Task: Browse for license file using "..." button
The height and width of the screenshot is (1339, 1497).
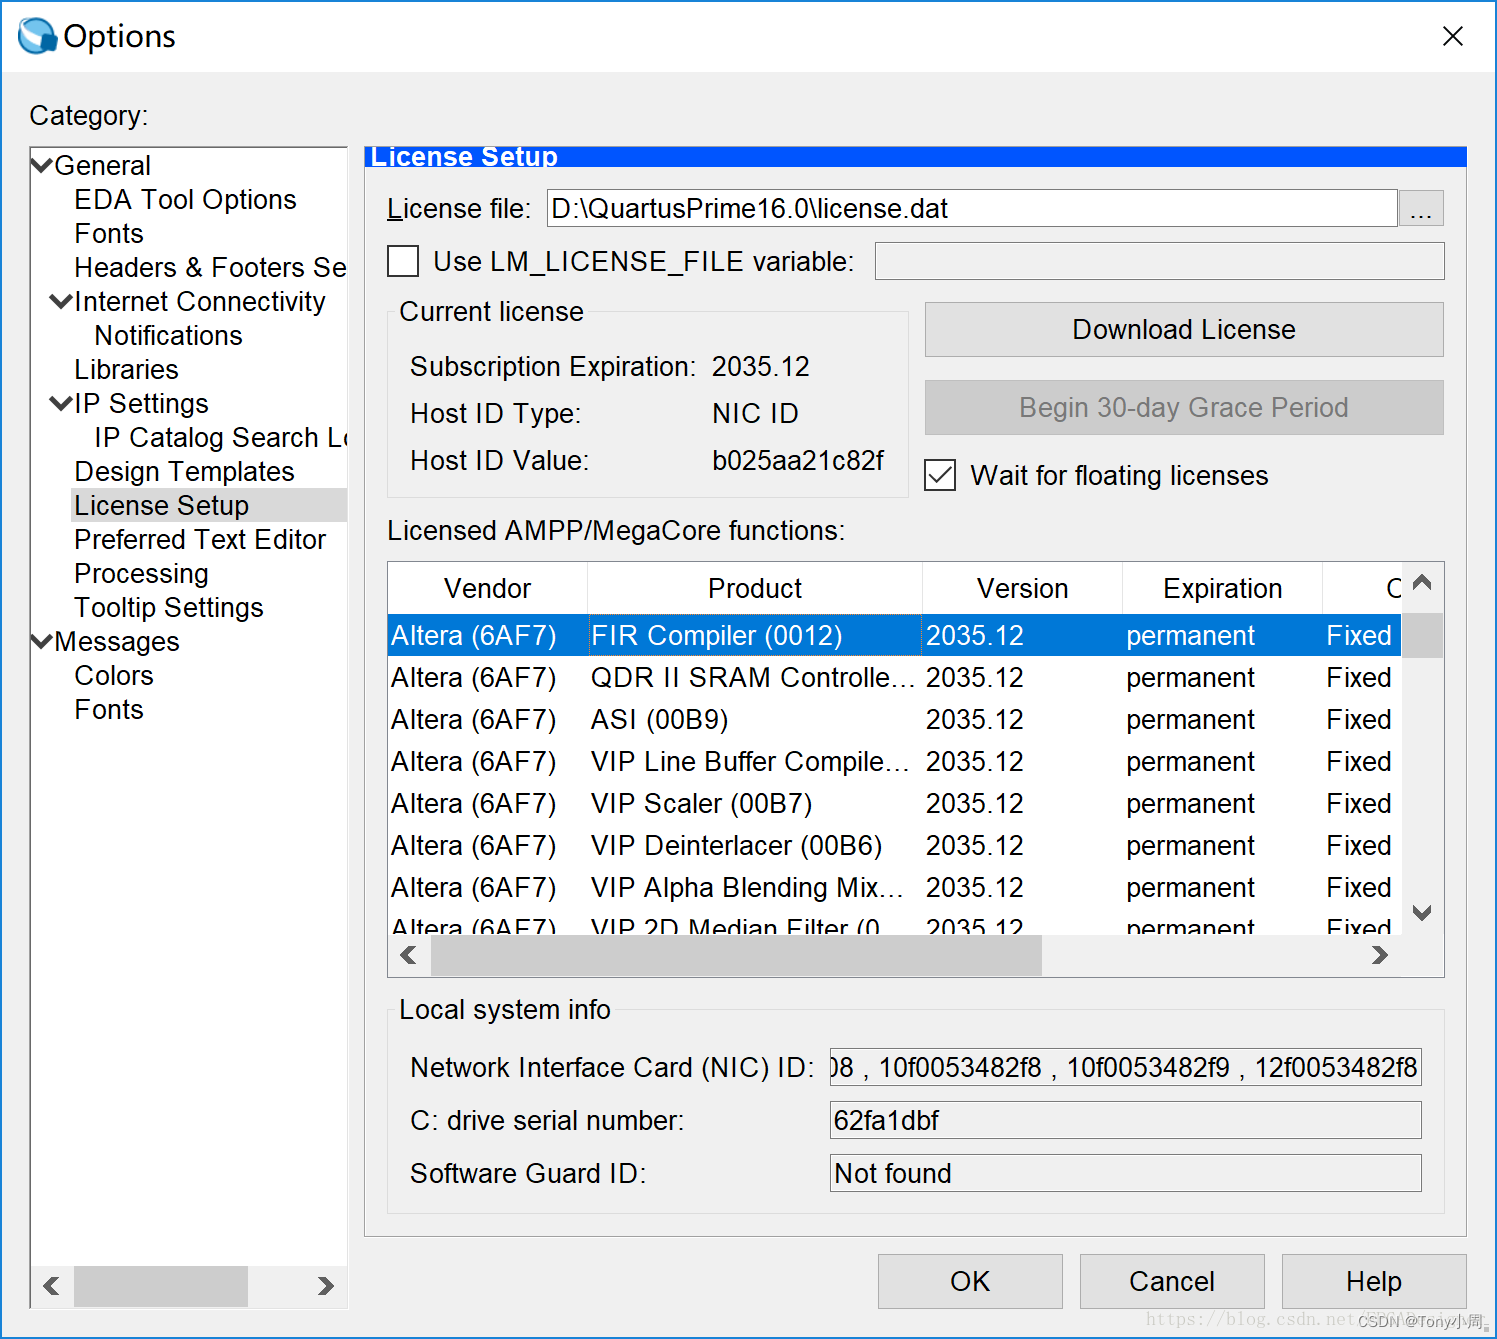Action: click(x=1421, y=208)
